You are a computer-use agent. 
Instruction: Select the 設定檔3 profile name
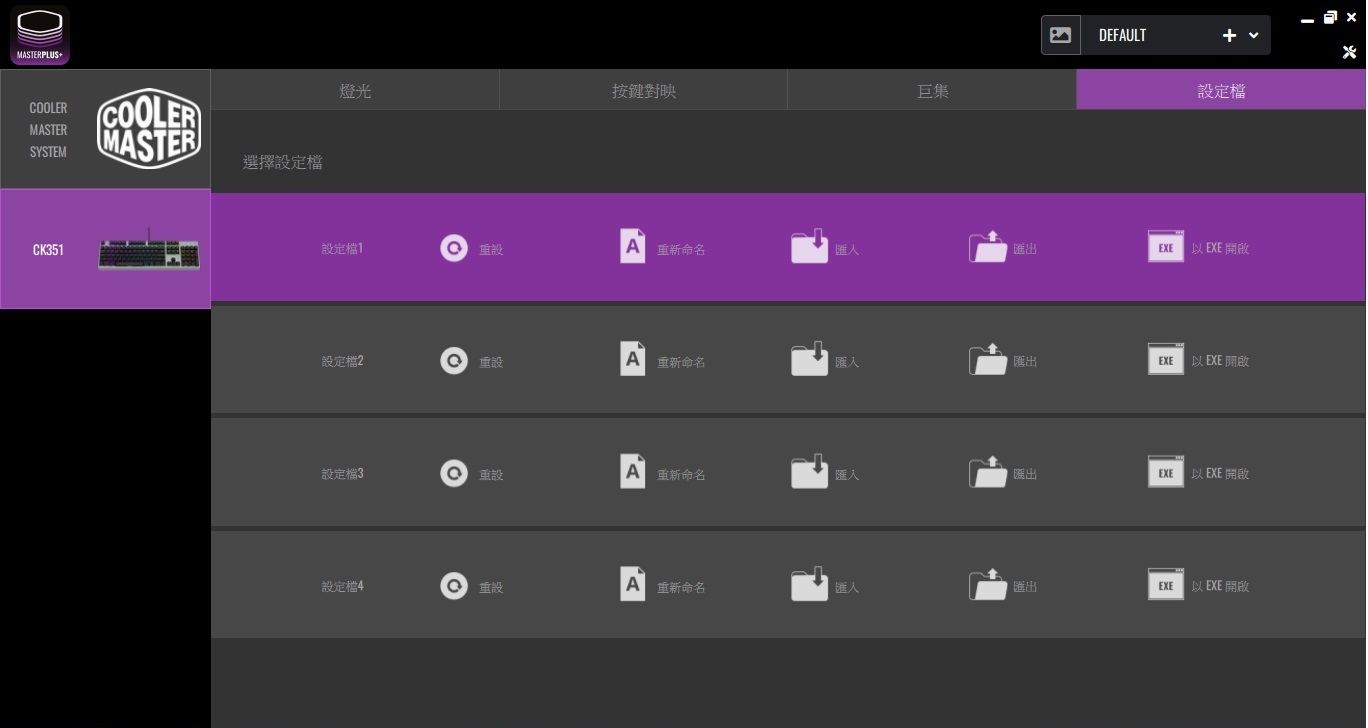click(x=342, y=474)
